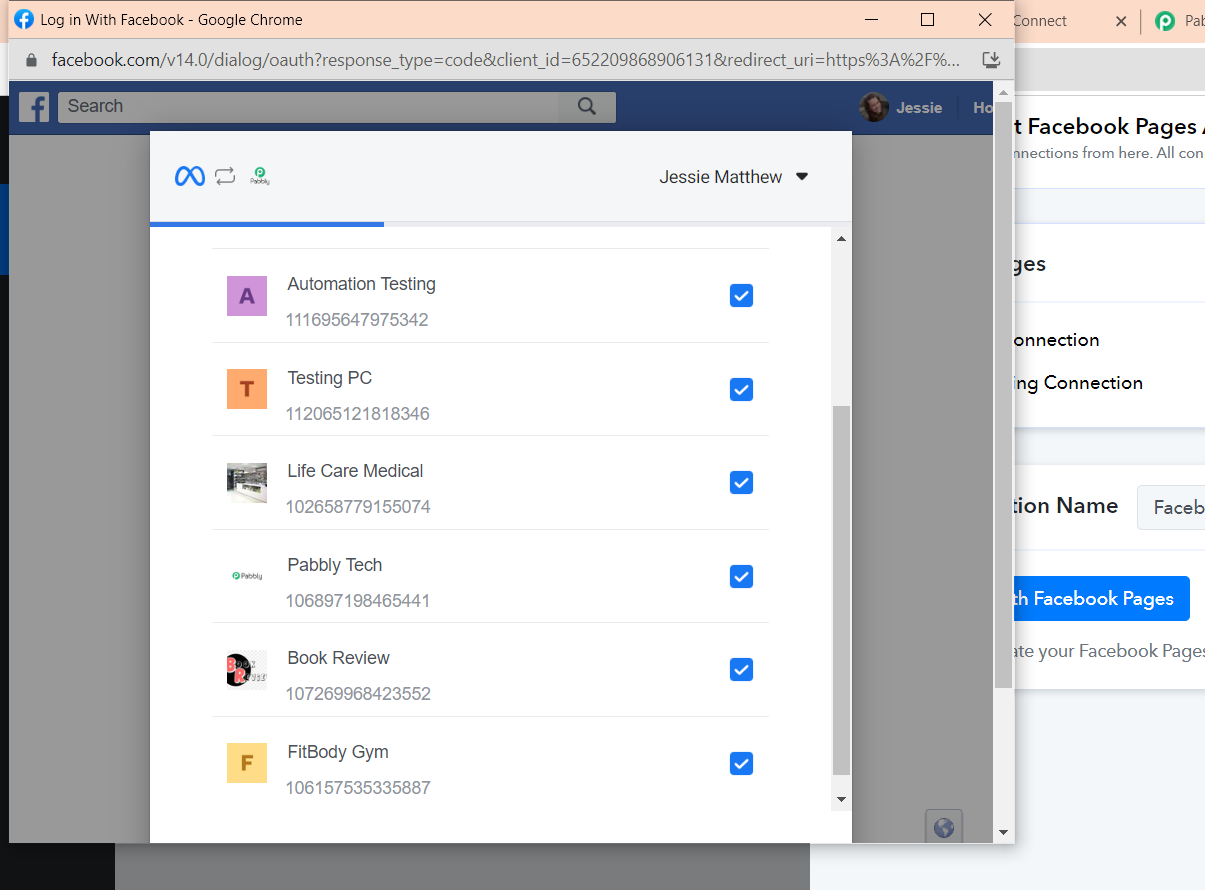Select the Automation Testing page name

361,284
